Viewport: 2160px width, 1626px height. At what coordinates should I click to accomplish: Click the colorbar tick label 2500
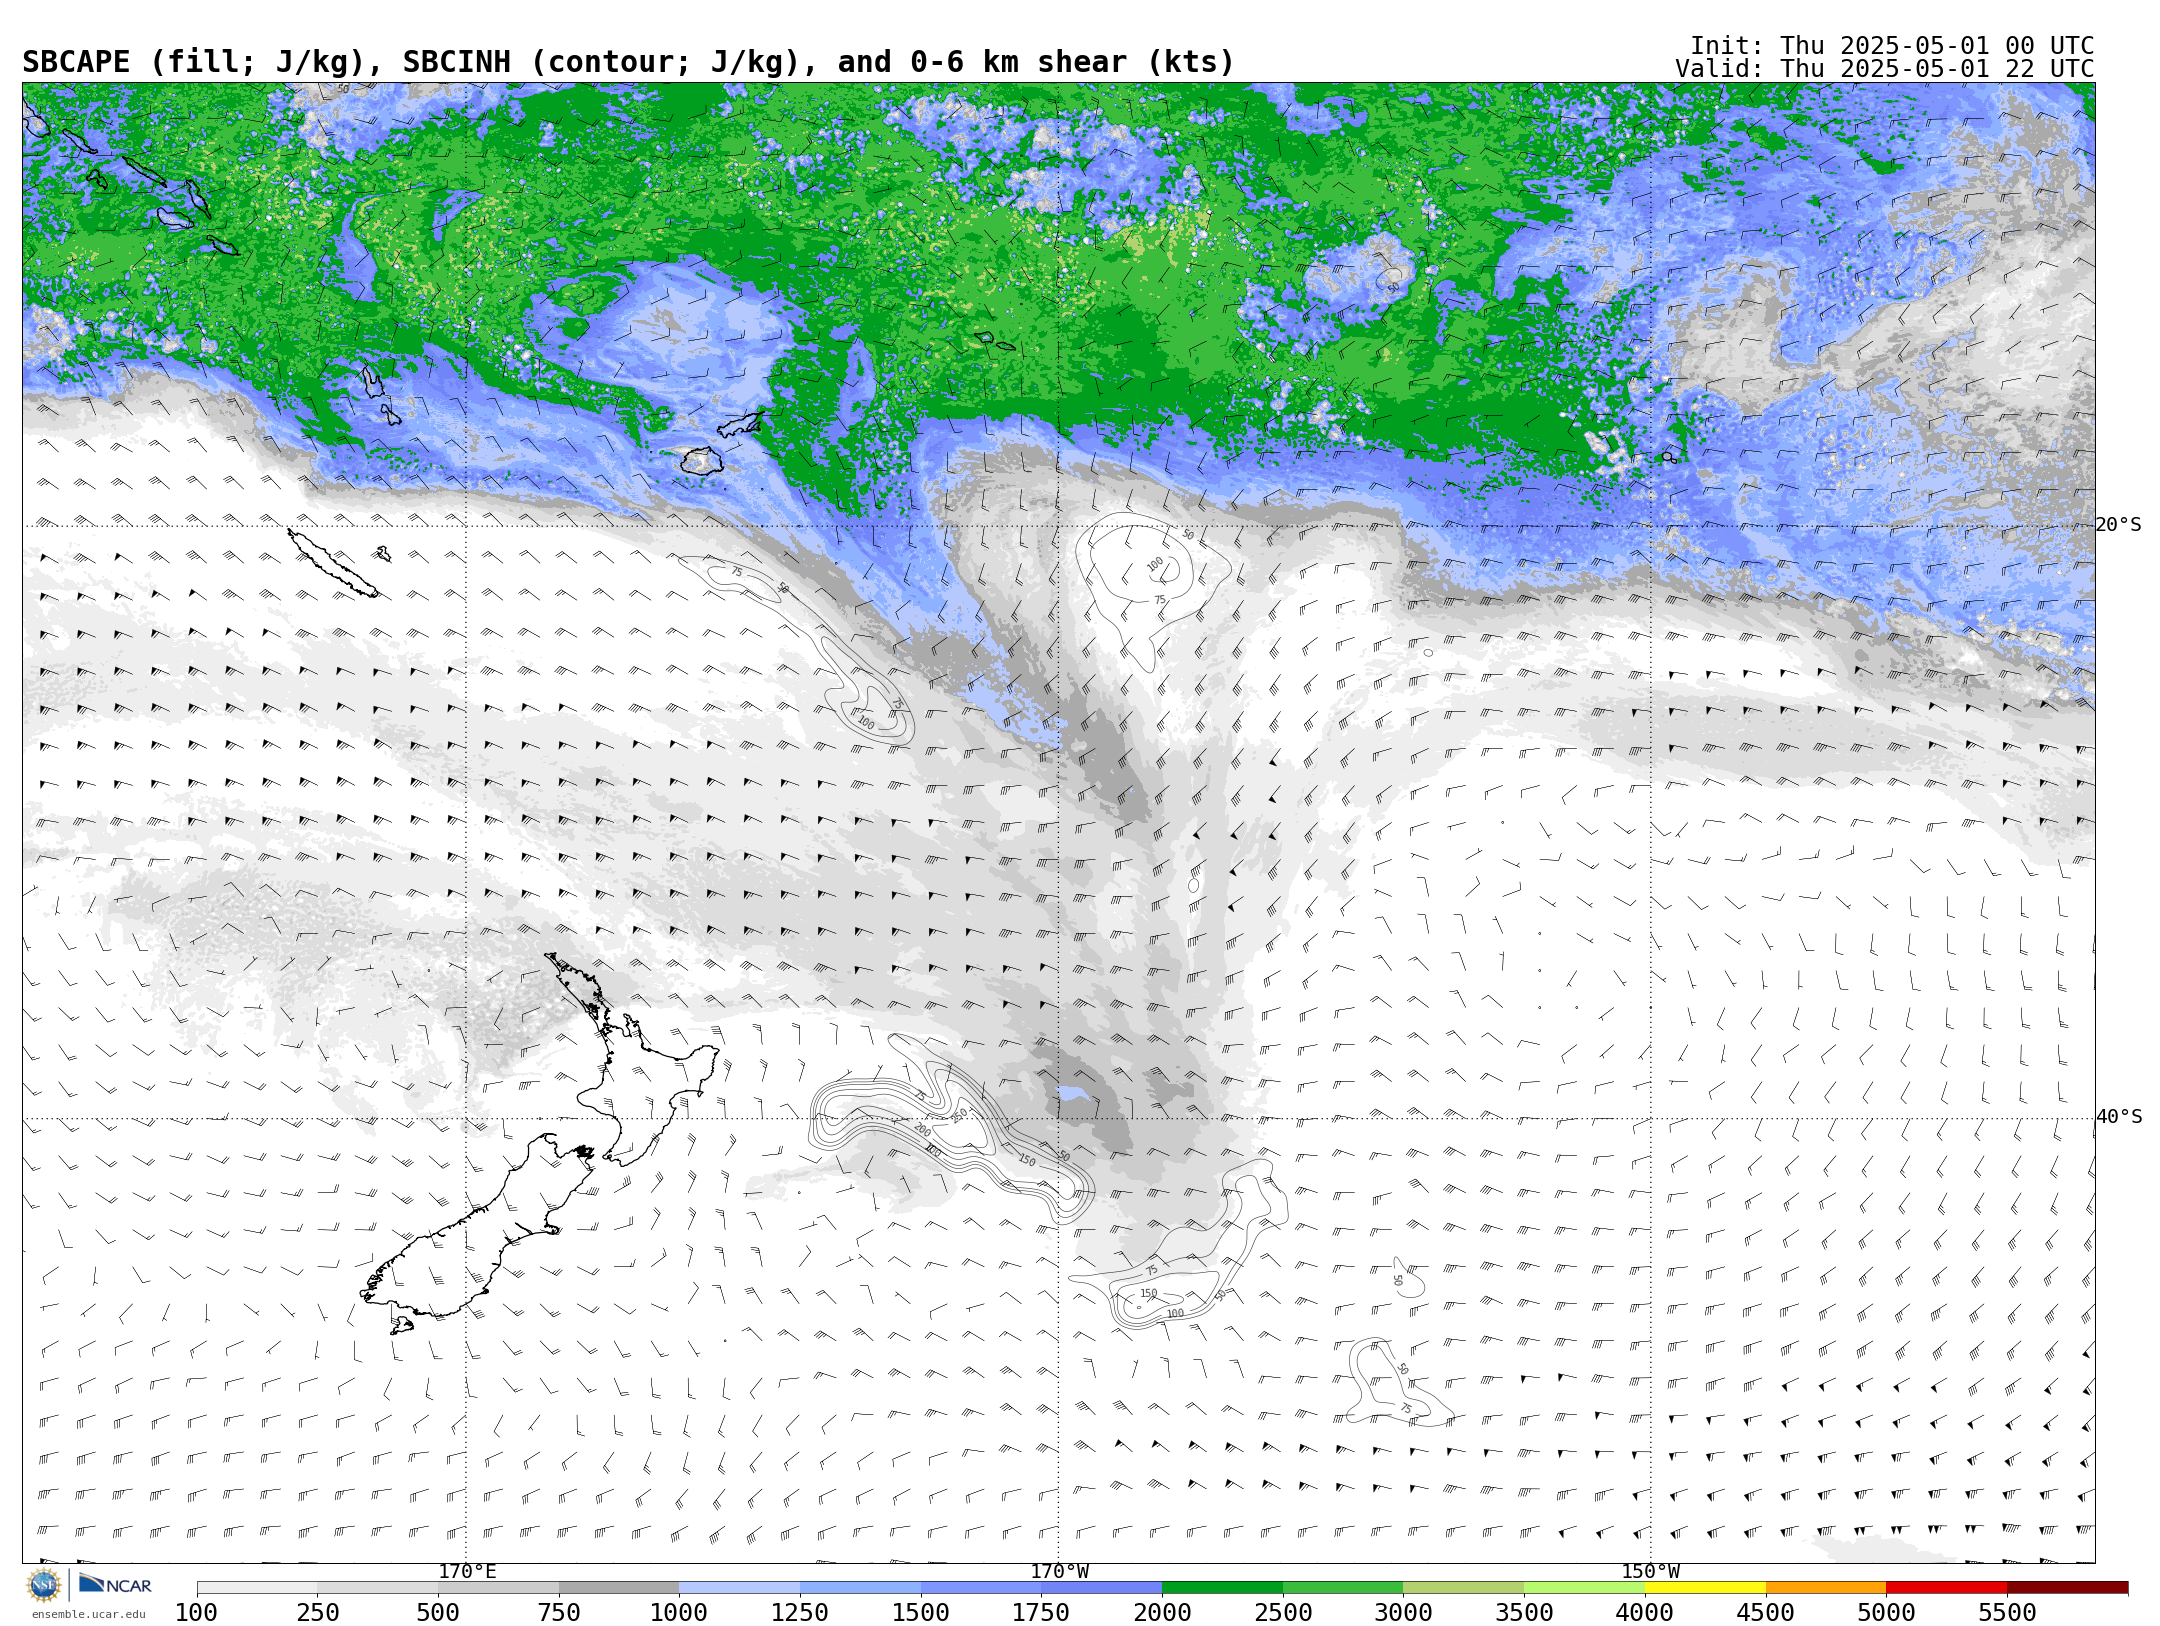1283,1613
